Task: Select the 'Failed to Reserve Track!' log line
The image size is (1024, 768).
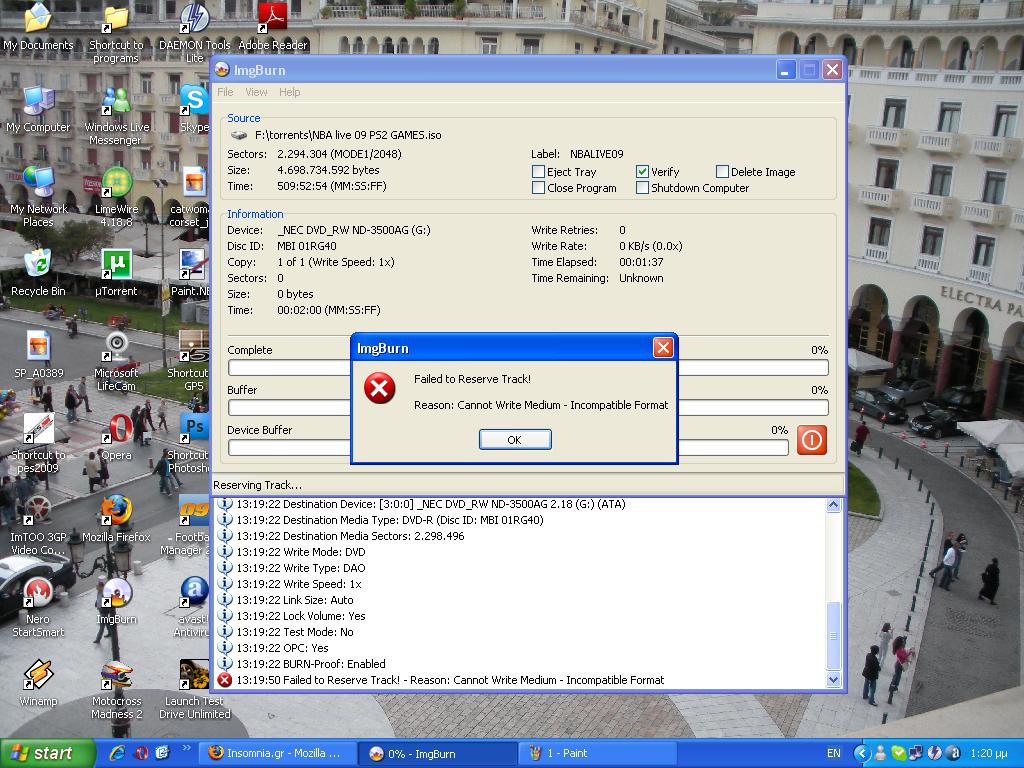Action: pos(450,680)
